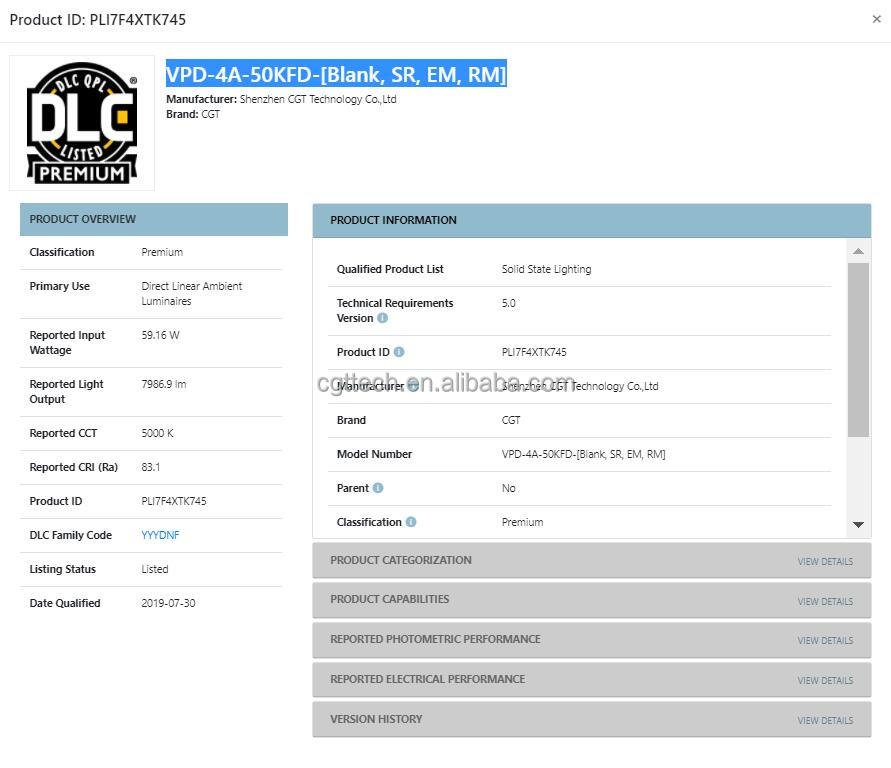Click the 59.16 W wattage value

pyautogui.click(x=160, y=335)
